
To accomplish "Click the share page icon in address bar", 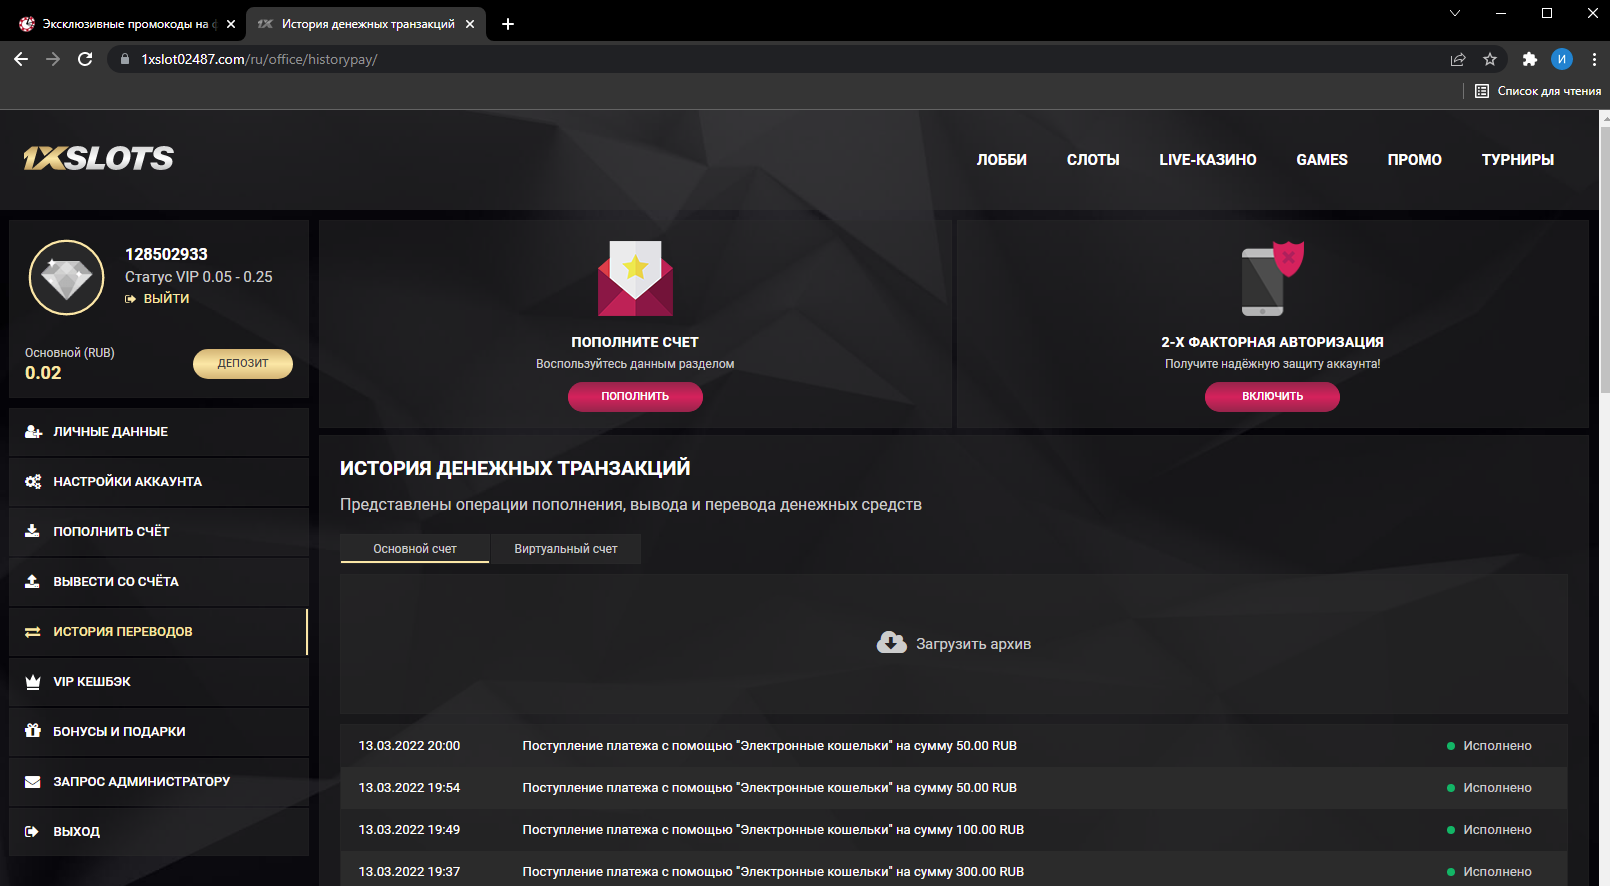I will pyautogui.click(x=1458, y=59).
